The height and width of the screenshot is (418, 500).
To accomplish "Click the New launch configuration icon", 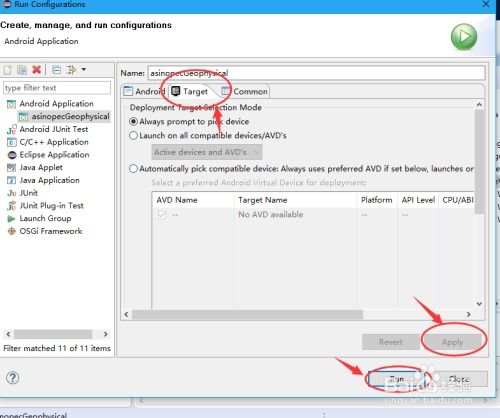I will (x=8, y=70).
